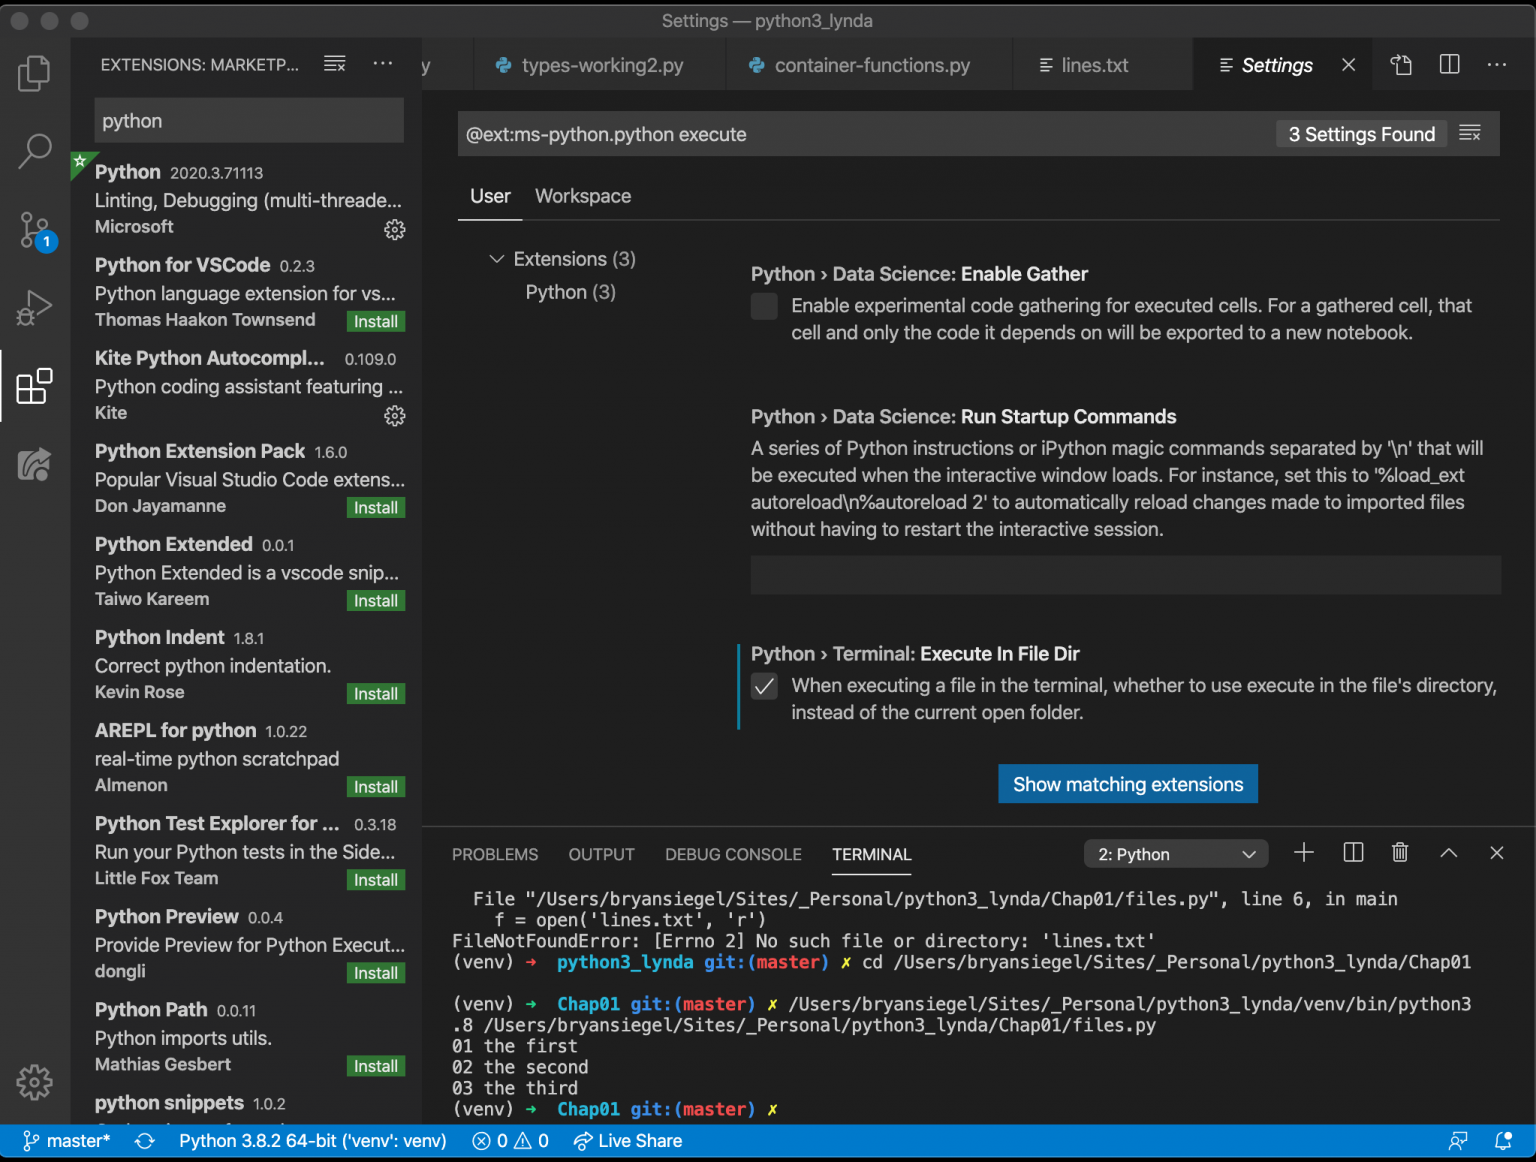Viewport: 1536px width, 1162px height.
Task: Close the terminal panel
Action: point(1497,853)
